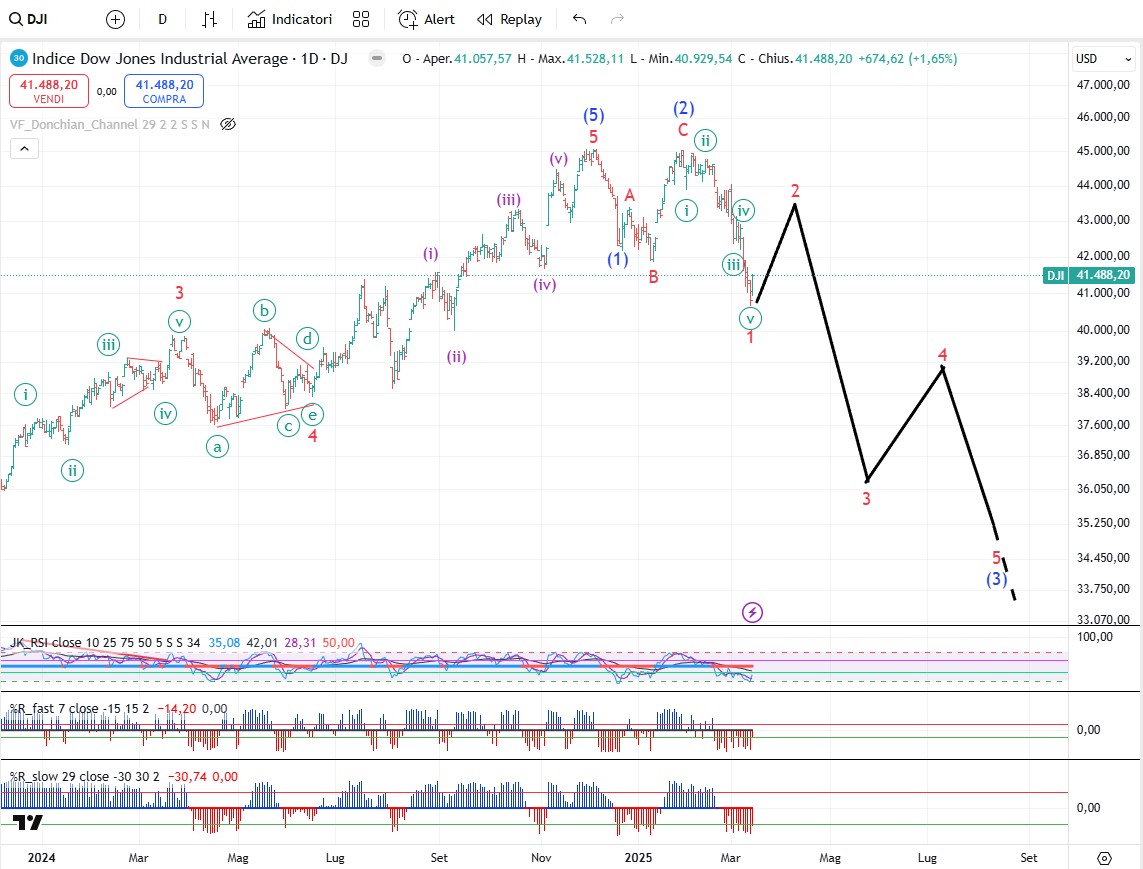This screenshot has width=1143, height=869.
Task: Click the gray market status pill icon
Action: tap(377, 58)
